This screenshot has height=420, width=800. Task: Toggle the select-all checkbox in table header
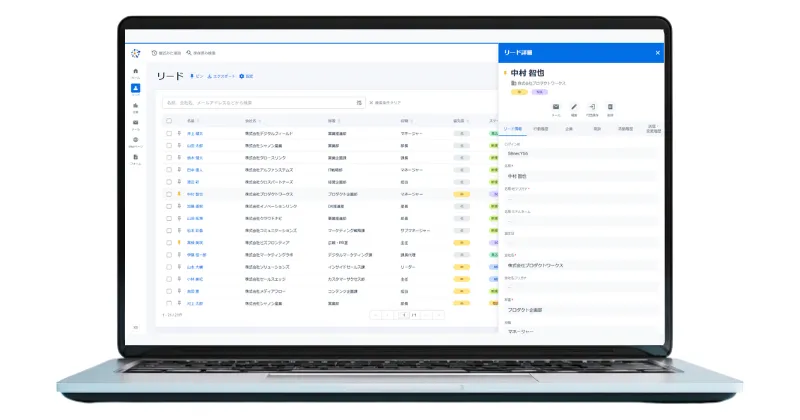pyautogui.click(x=168, y=120)
